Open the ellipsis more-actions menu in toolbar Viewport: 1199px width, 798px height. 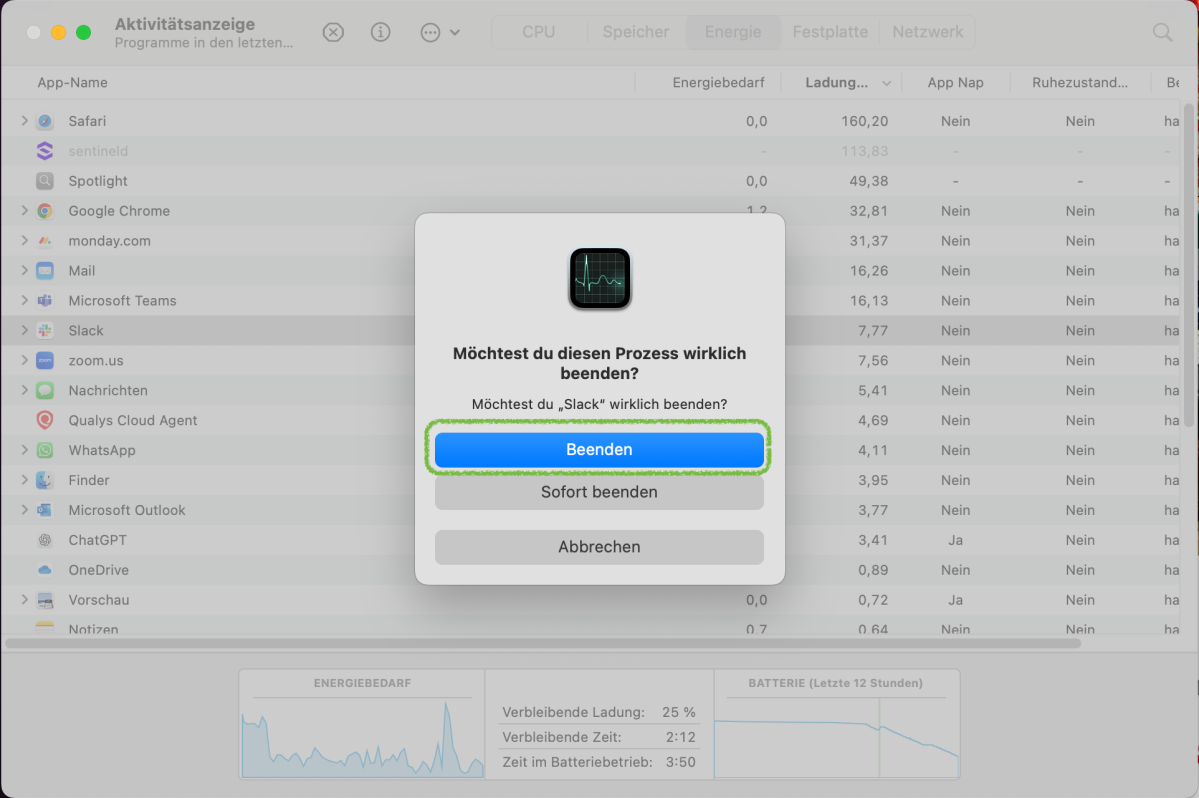pos(440,32)
